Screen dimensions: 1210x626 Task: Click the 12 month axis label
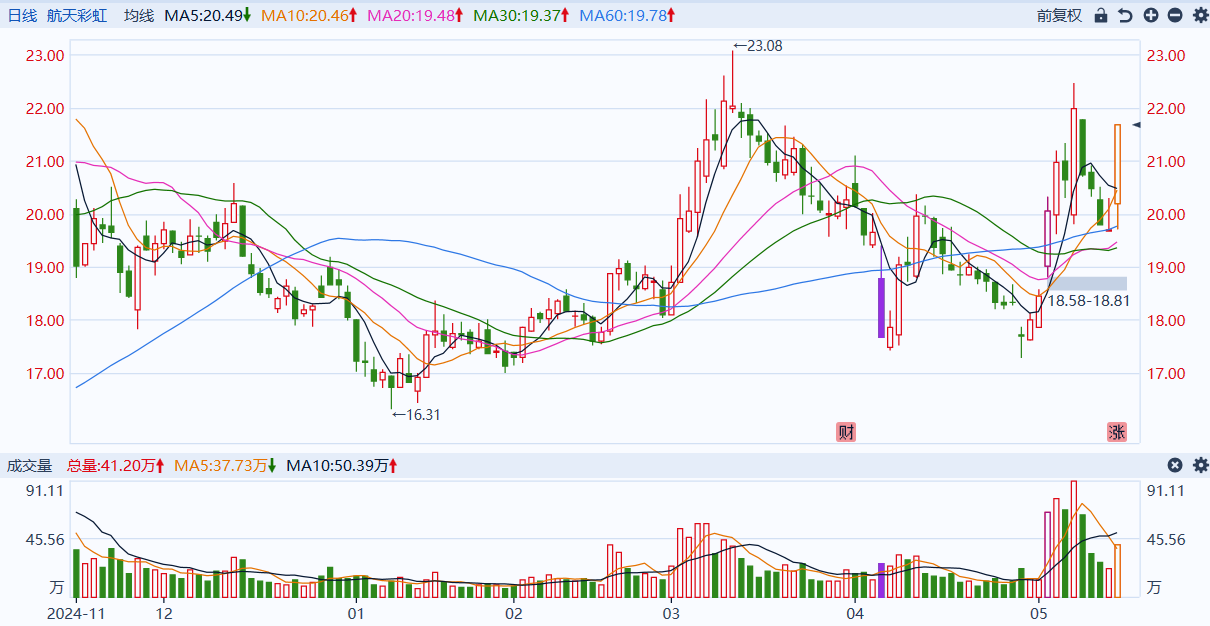coord(164,612)
